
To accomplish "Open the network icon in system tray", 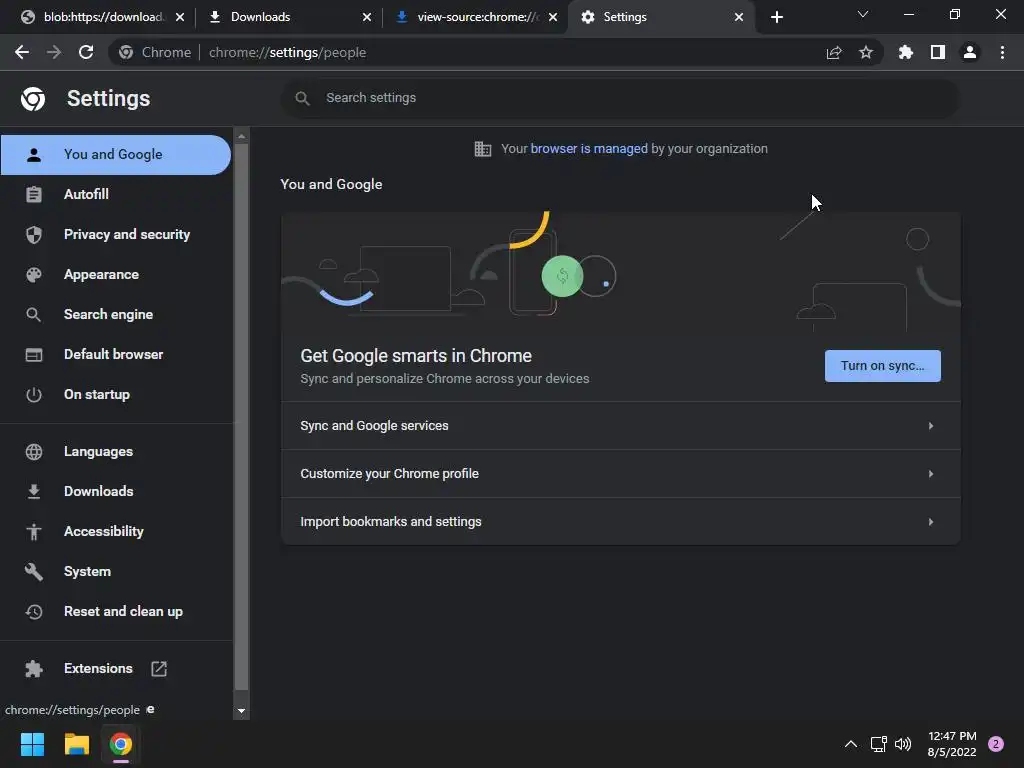I will pos(878,744).
